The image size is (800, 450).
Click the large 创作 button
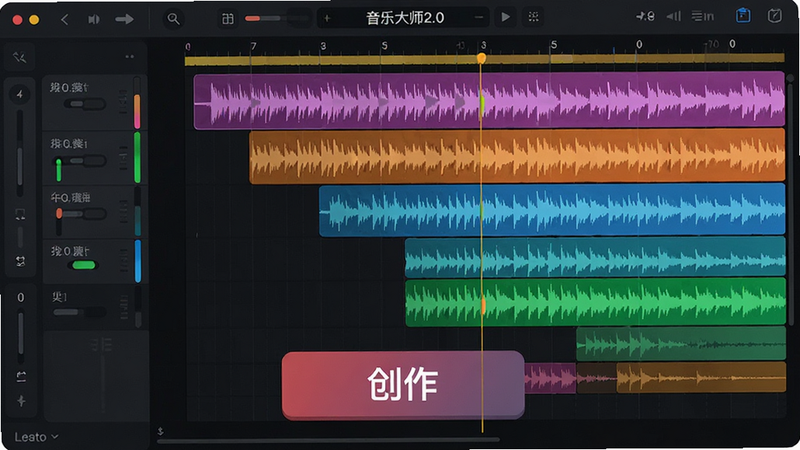point(403,384)
